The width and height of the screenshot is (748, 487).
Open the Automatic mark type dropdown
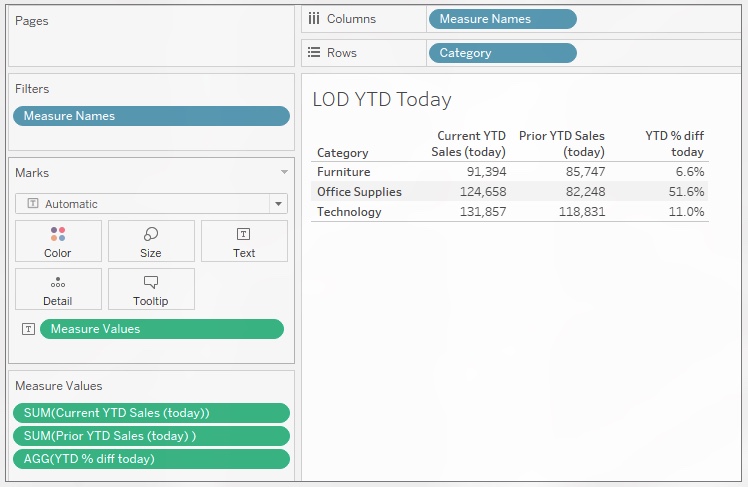pos(277,204)
